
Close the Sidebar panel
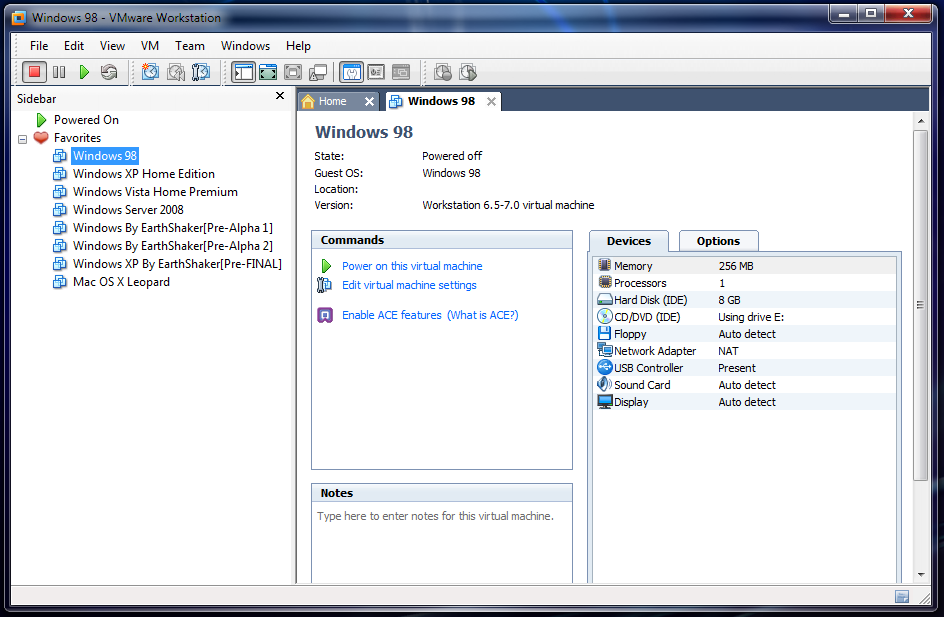click(x=280, y=96)
